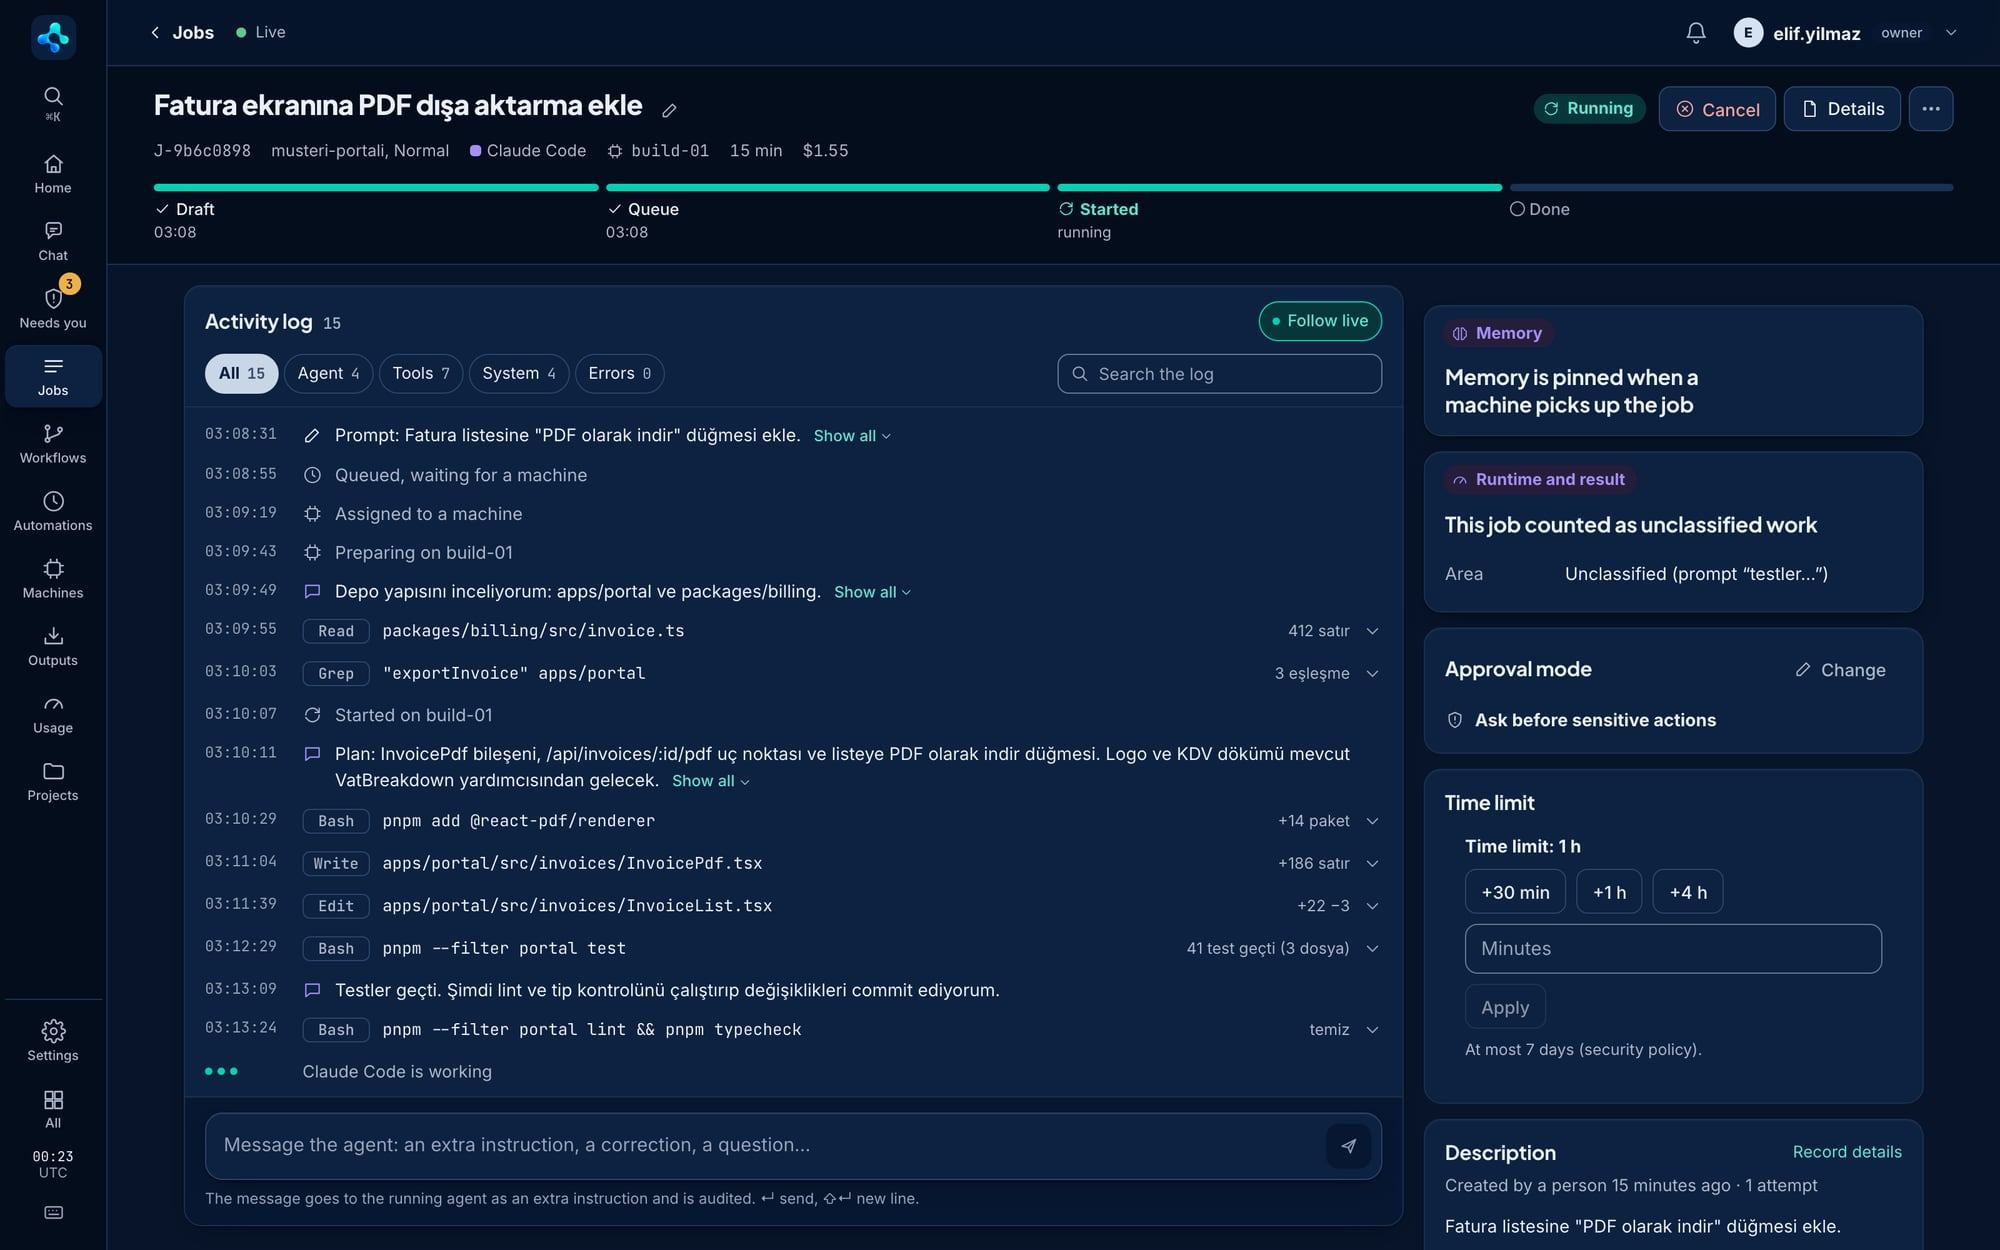Expand the pnpm add react-pdf row chevron
The image size is (2000, 1250).
(1372, 821)
